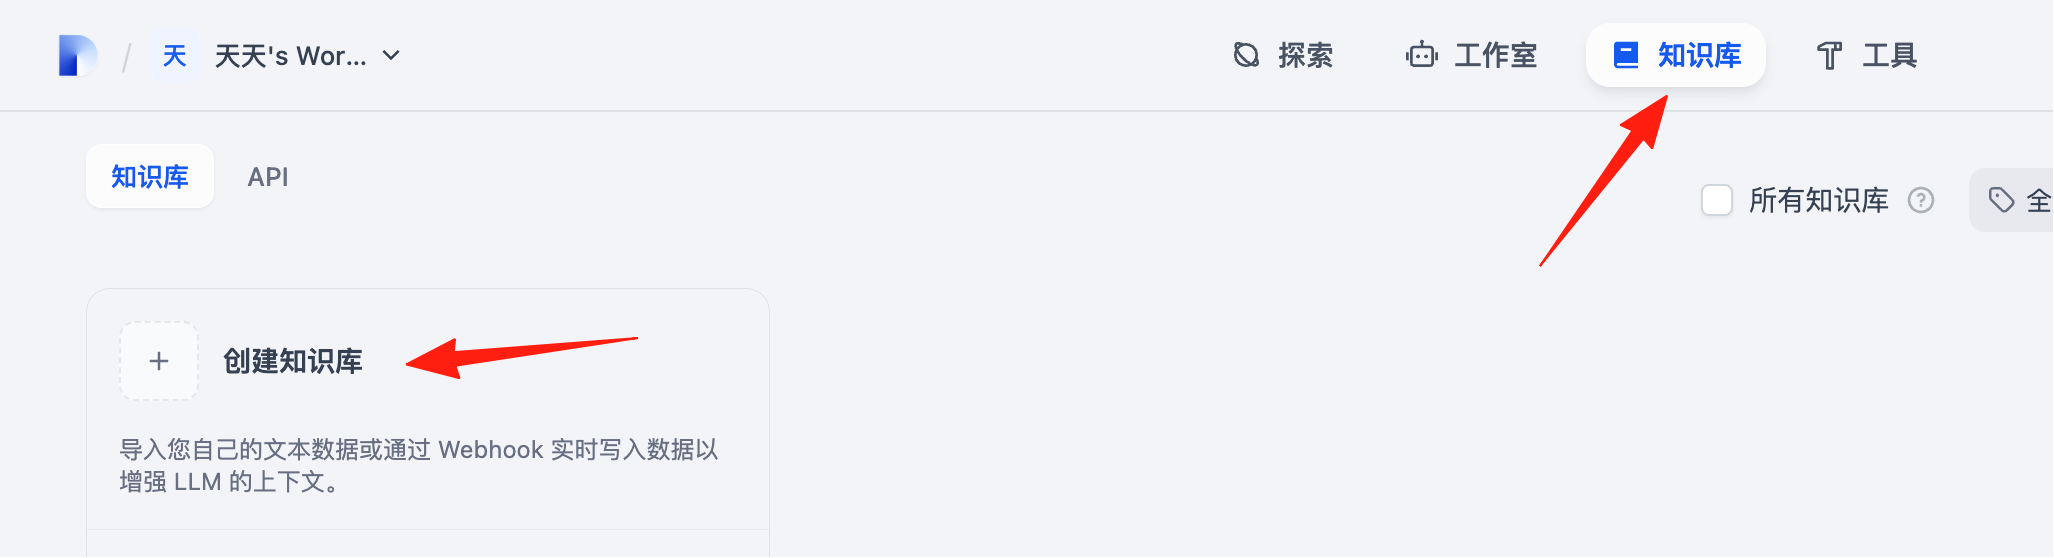Click the 创建知识库 title text
The height and width of the screenshot is (558, 2054).
click(x=292, y=361)
